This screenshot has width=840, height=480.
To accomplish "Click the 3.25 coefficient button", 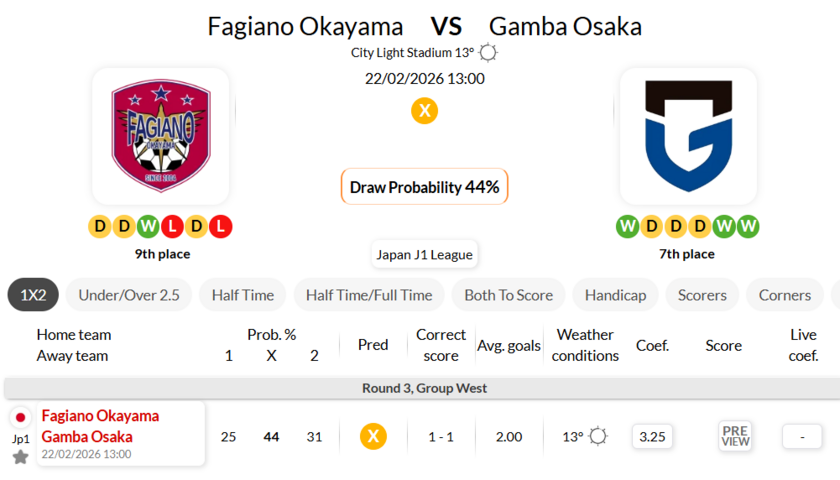I will pos(653,436).
